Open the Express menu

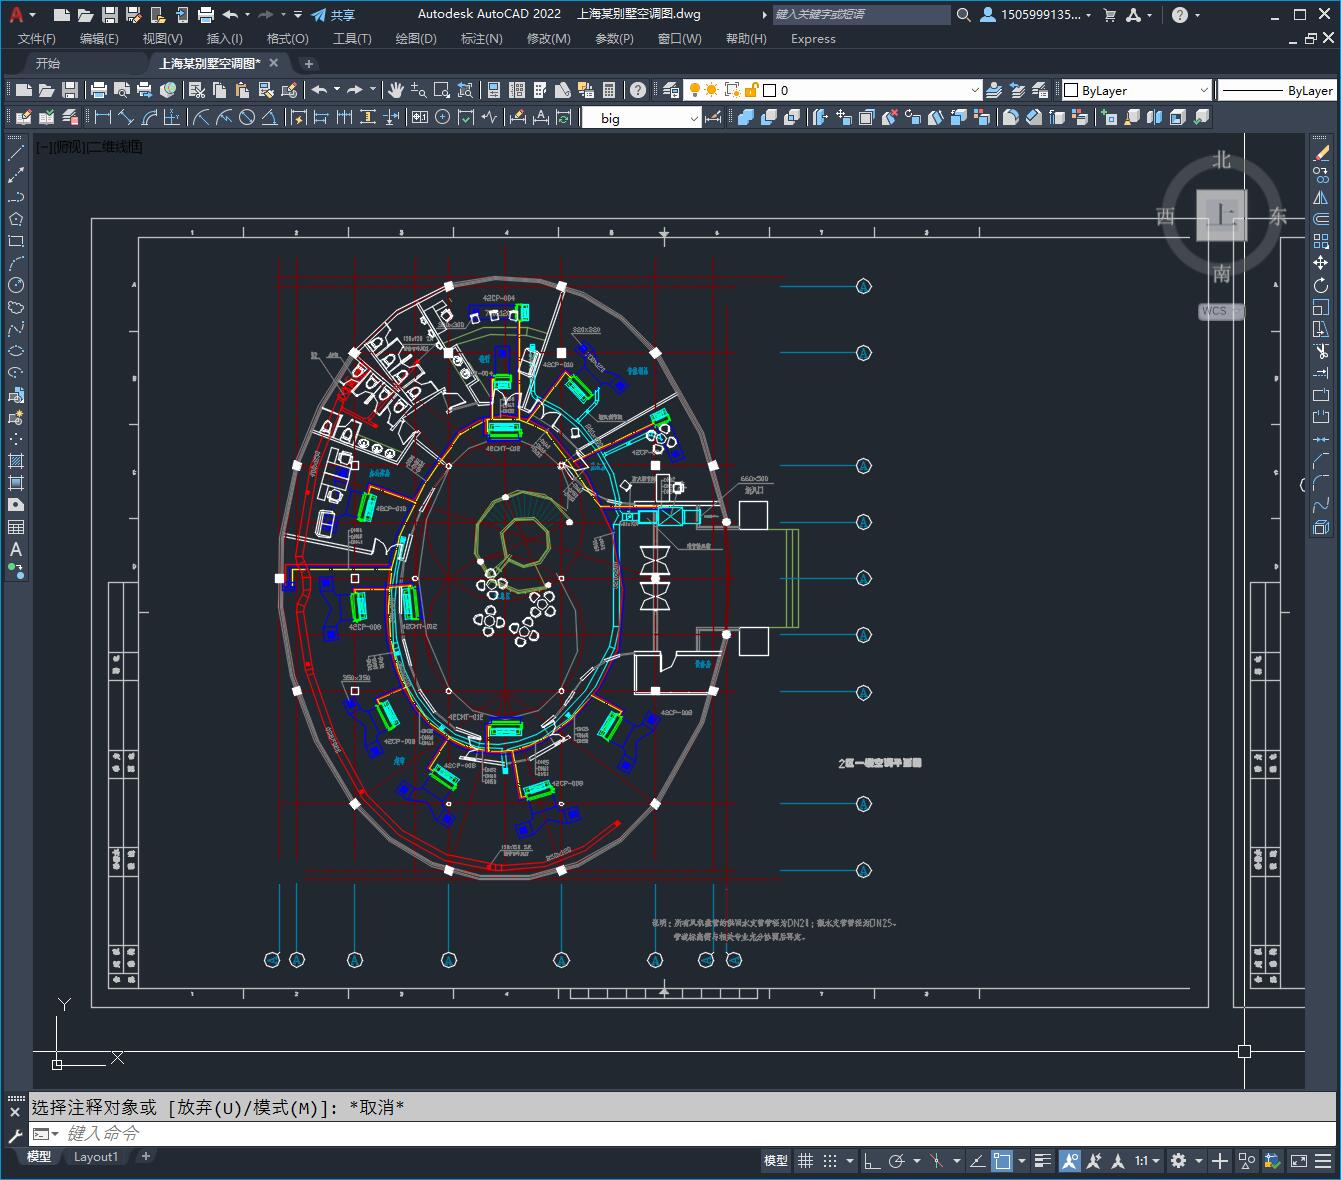813,39
